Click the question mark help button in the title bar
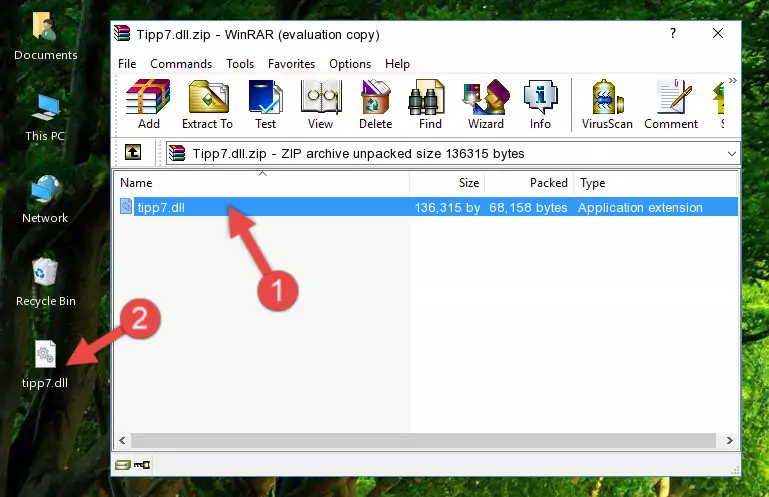This screenshot has width=769, height=497. point(673,33)
